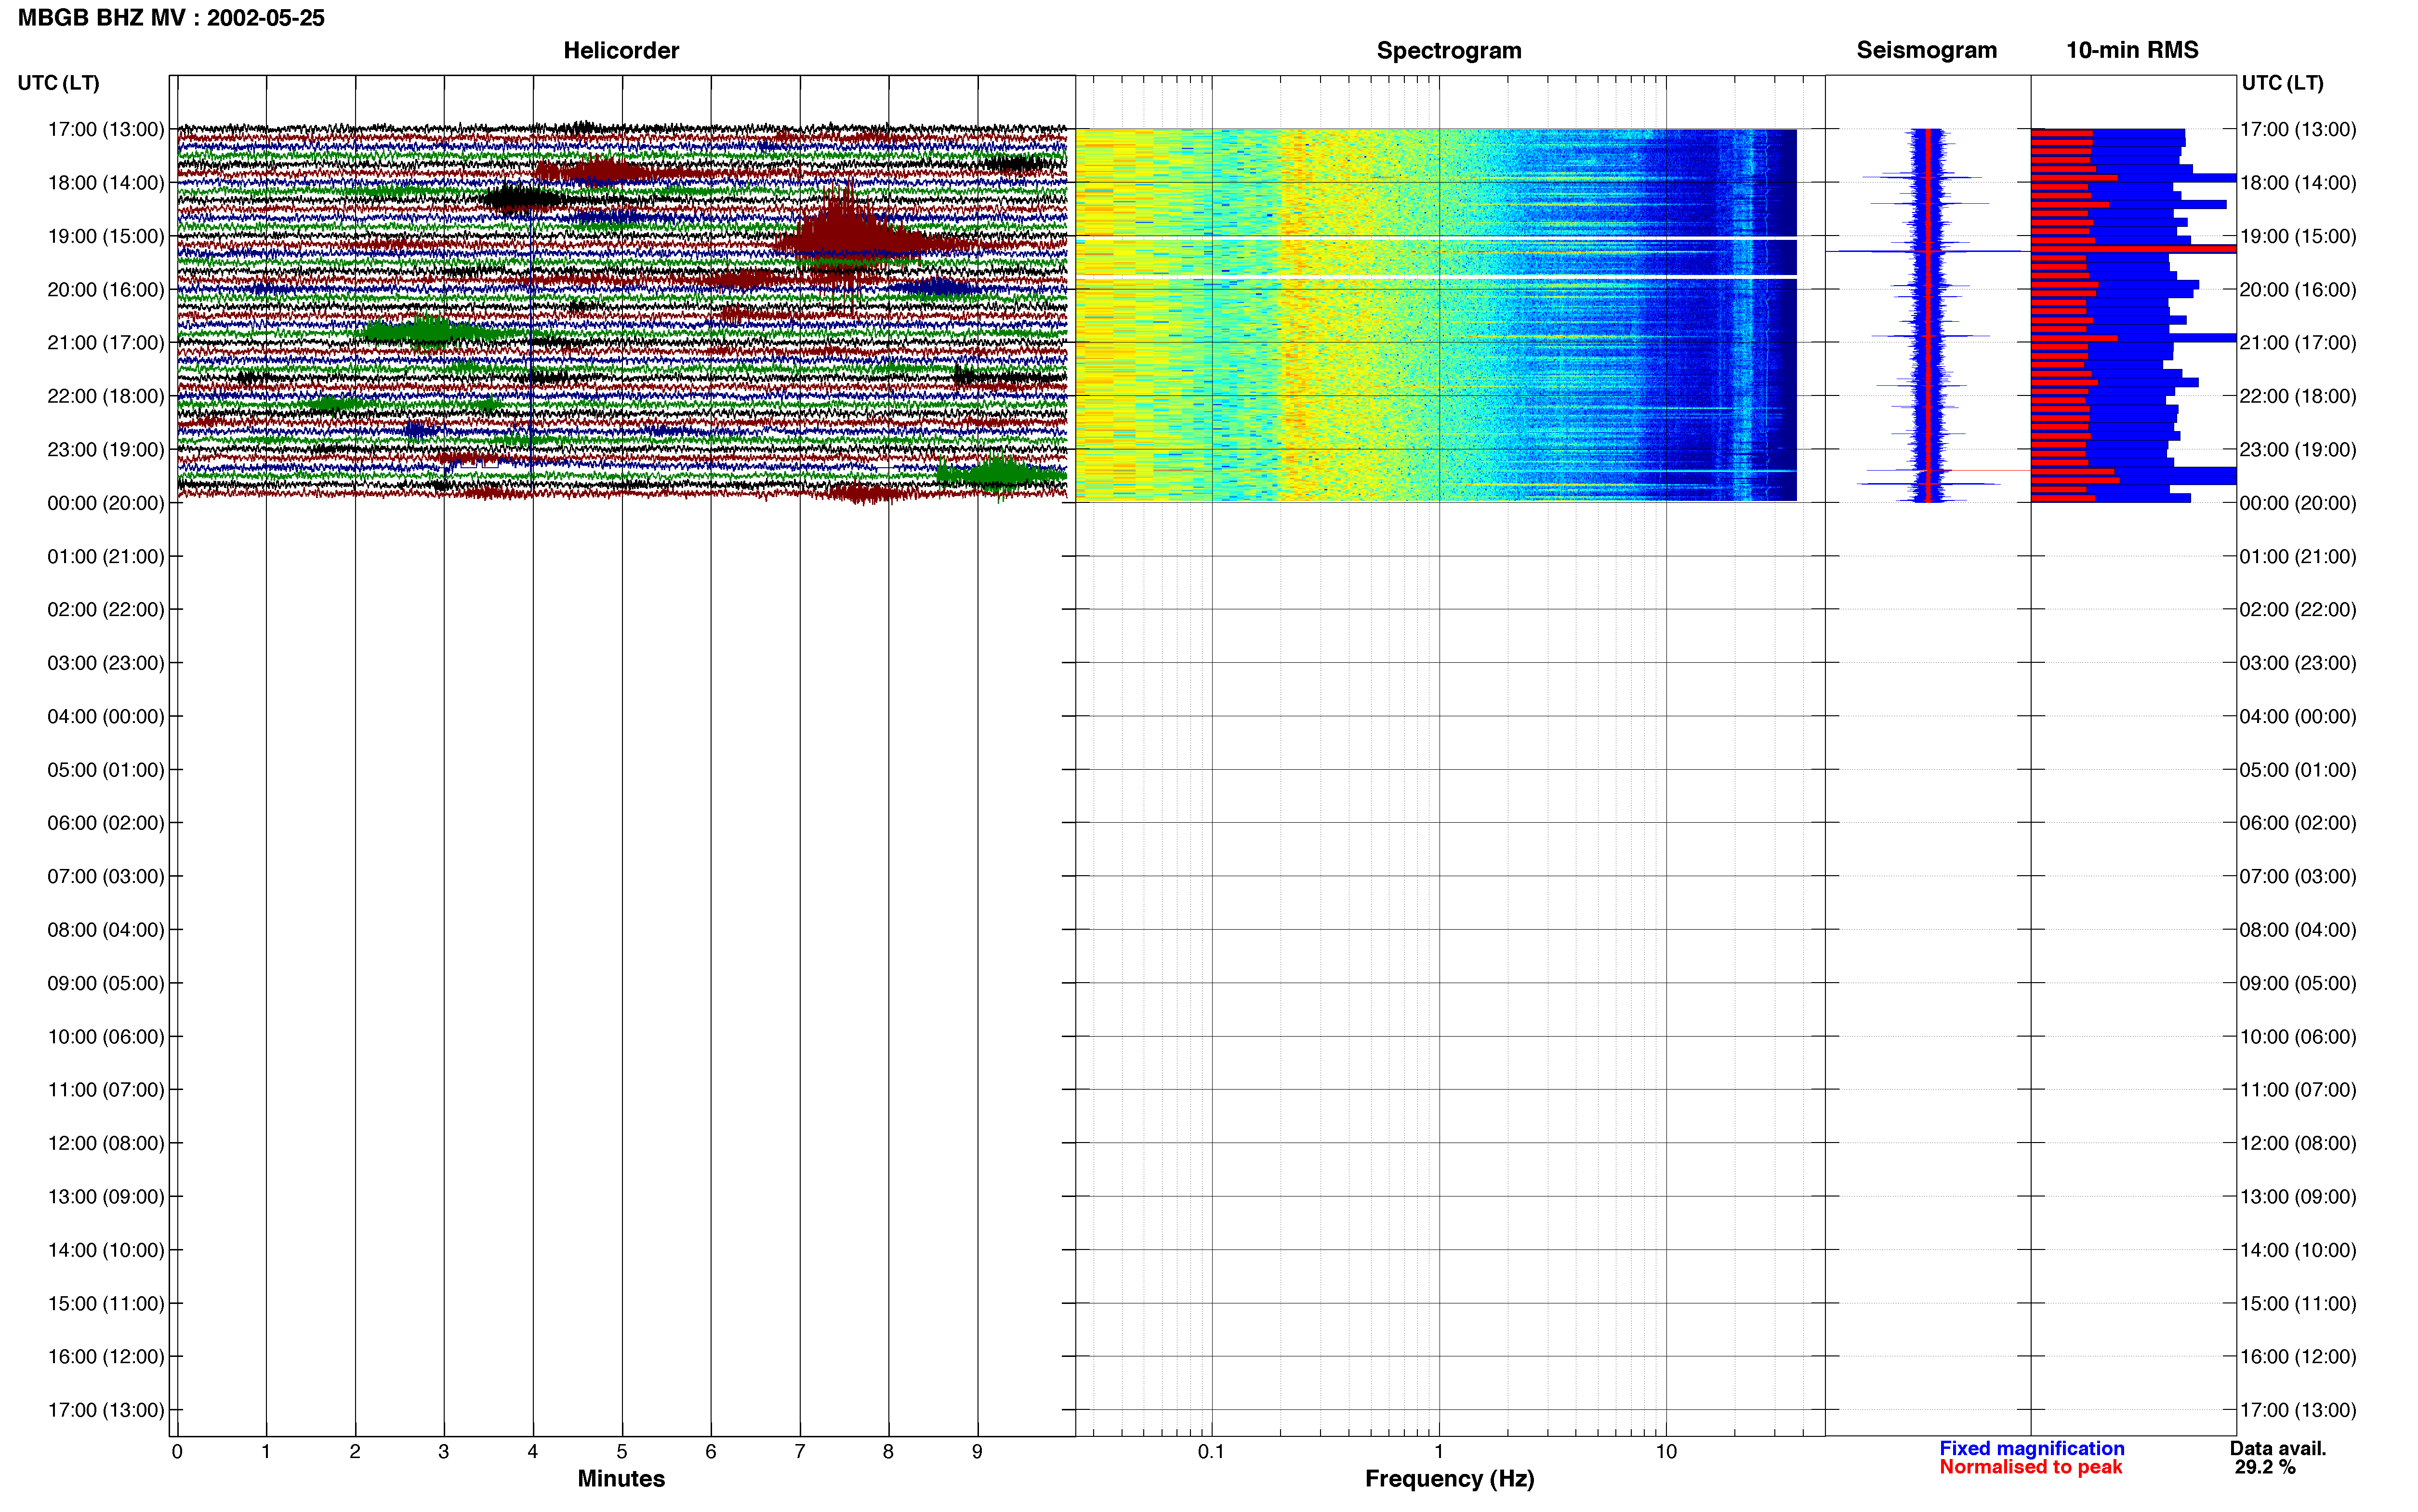This screenshot has width=2418, height=1512.
Task: Click the right '06:00 (02:00)' time label
Action: (x=2298, y=823)
